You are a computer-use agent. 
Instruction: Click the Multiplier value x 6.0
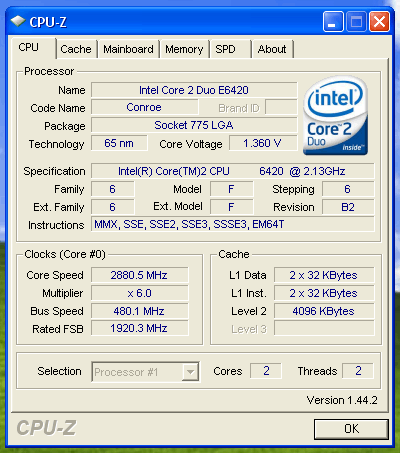tap(139, 293)
